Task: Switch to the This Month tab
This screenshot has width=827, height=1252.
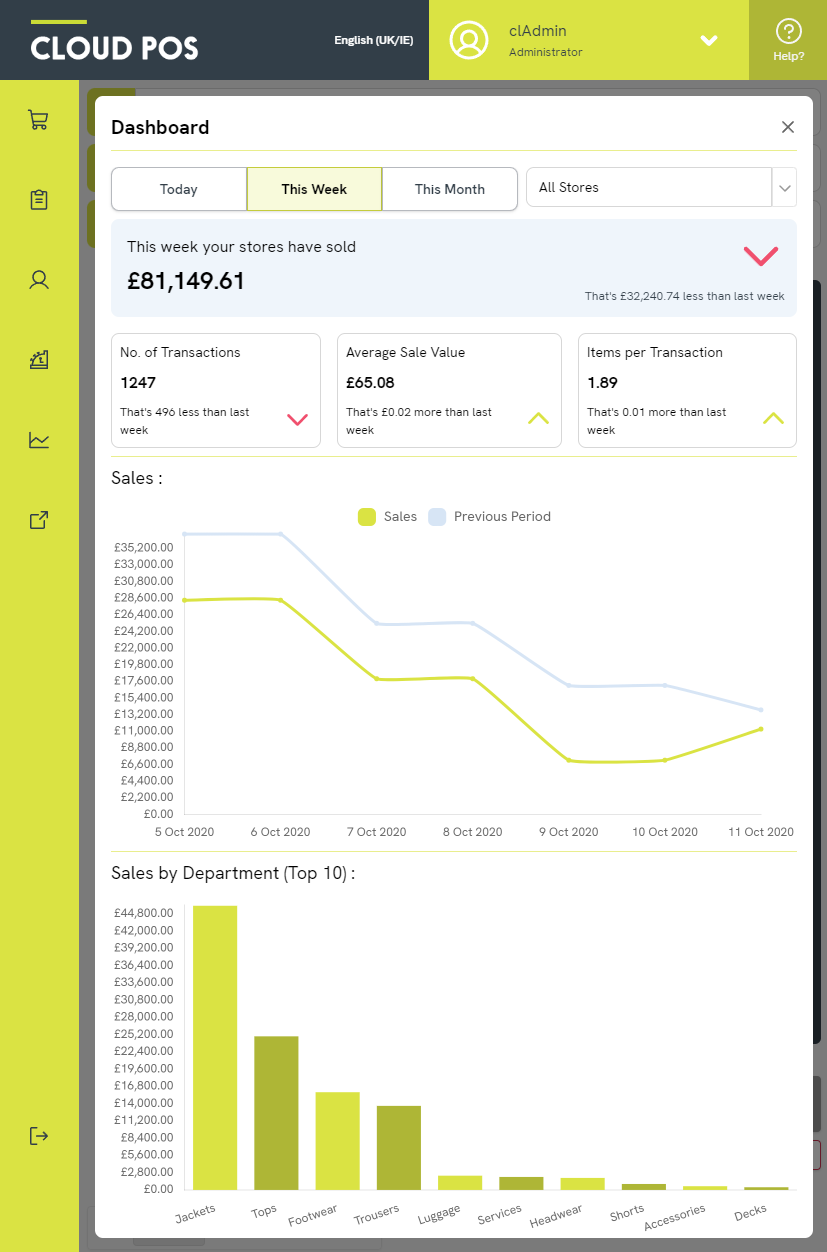Action: pyautogui.click(x=449, y=189)
